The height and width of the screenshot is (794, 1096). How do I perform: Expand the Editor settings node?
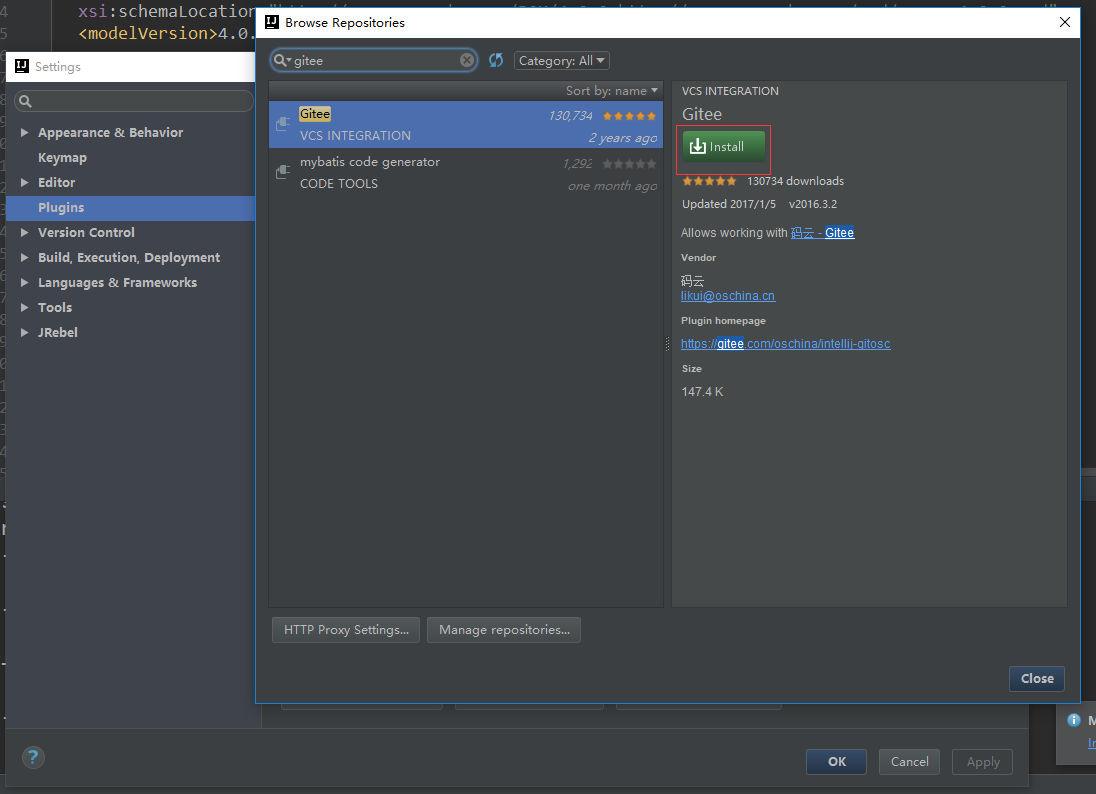pyautogui.click(x=24, y=182)
